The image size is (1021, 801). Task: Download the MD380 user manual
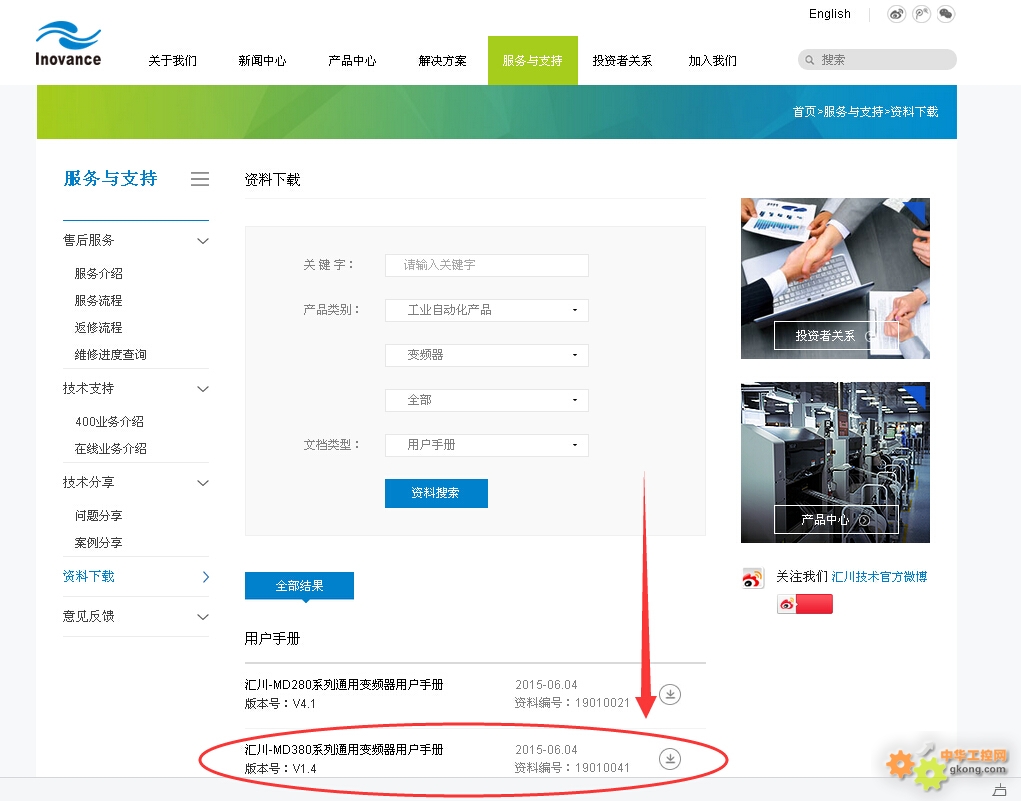click(670, 759)
